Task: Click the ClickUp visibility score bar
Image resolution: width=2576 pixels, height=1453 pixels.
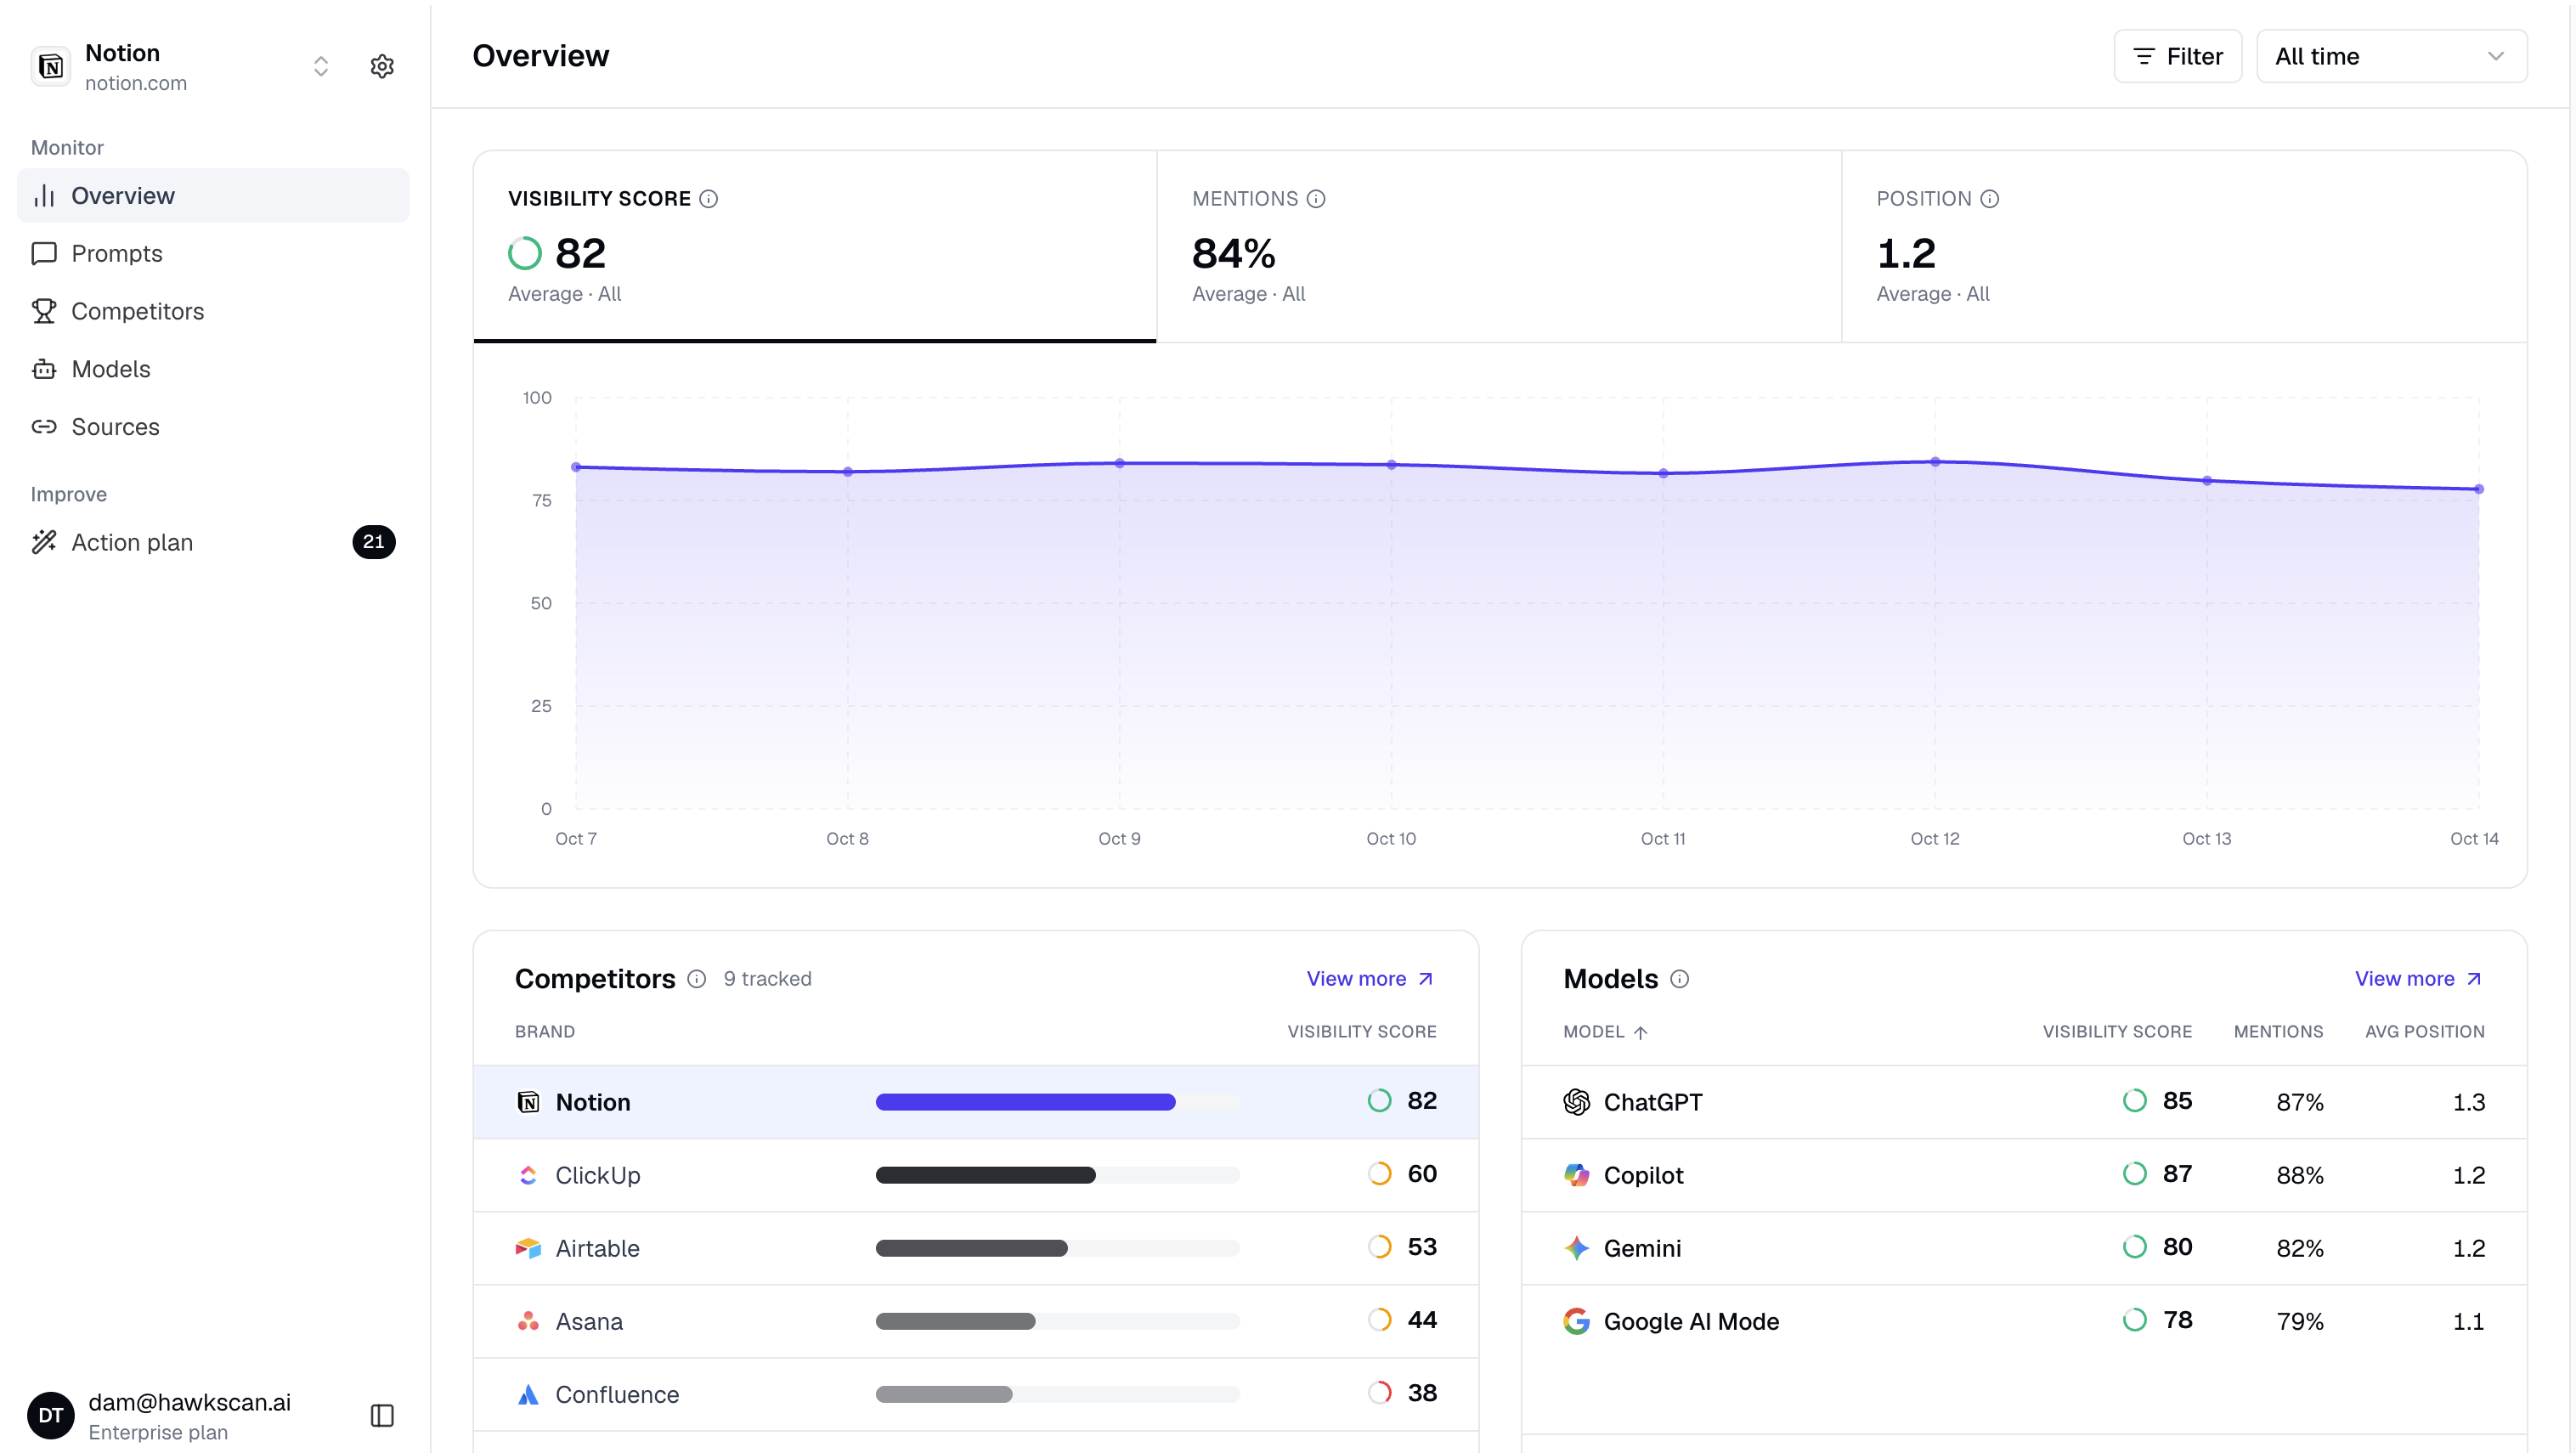Action: coord(1057,1175)
